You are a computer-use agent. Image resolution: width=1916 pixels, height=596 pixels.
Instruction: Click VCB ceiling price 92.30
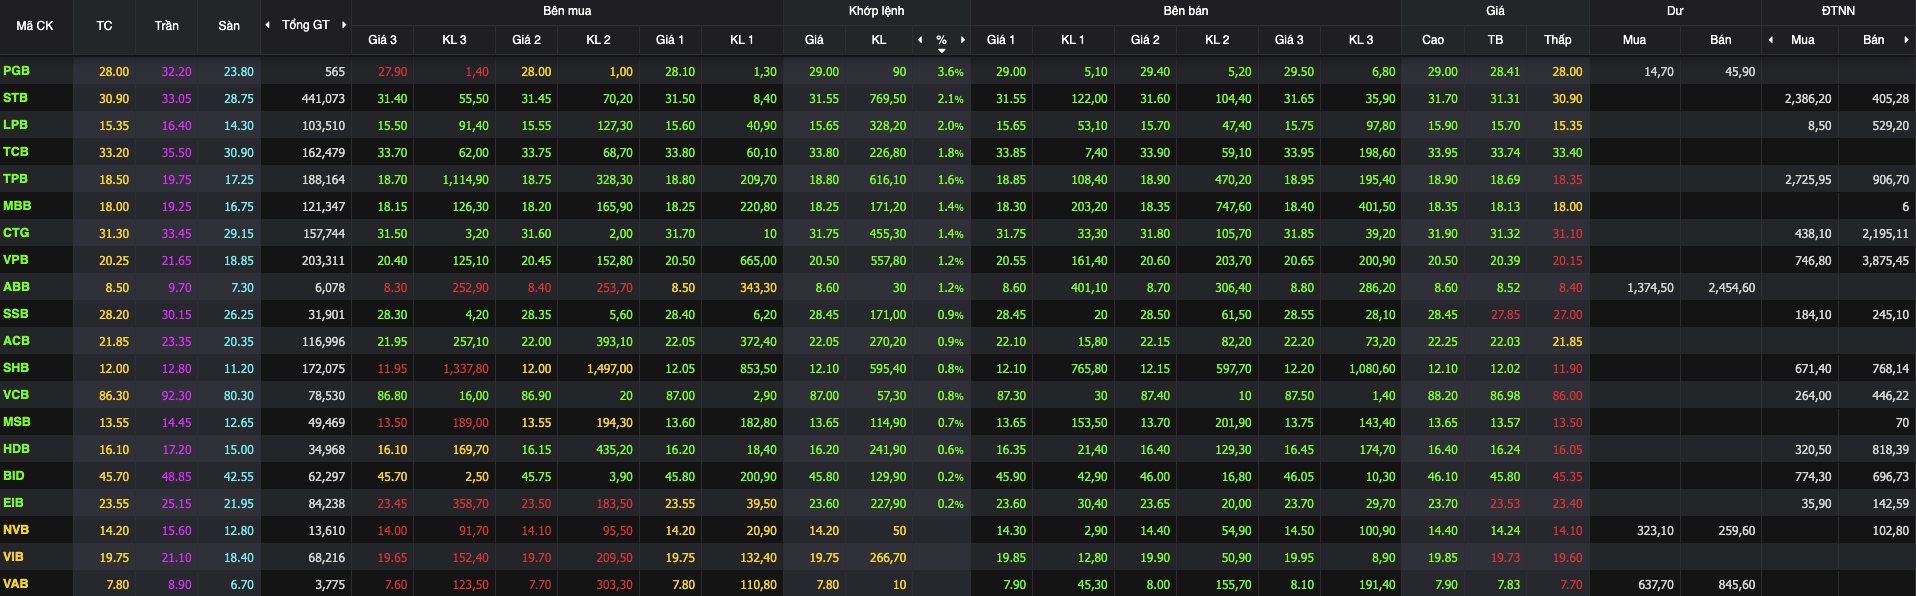click(x=176, y=396)
